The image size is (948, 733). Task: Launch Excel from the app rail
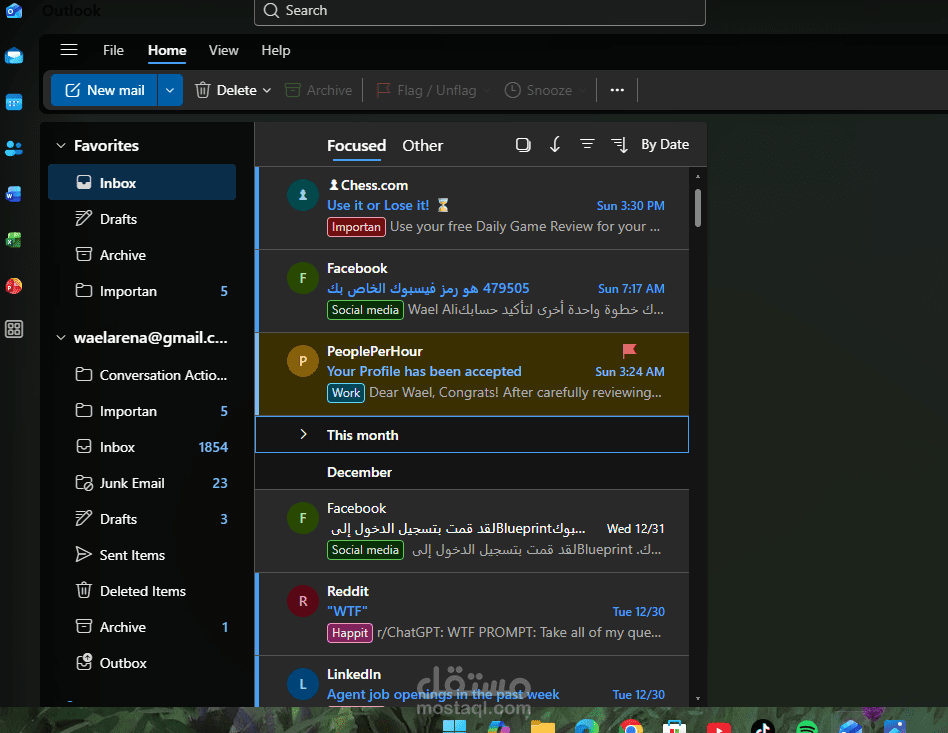pyautogui.click(x=14, y=240)
